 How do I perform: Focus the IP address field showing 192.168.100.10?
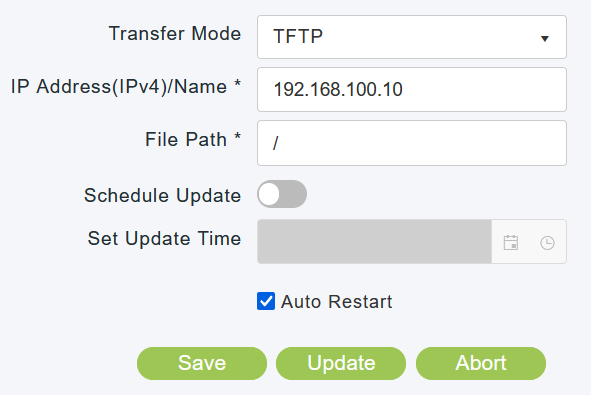click(412, 90)
